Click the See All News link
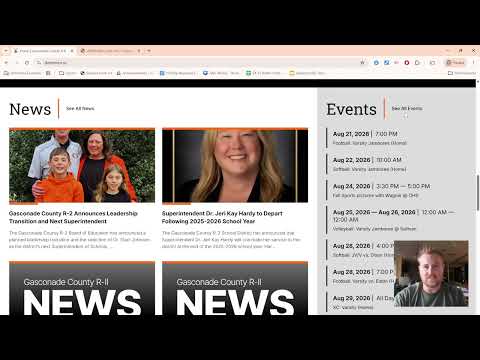This screenshot has width=480, height=360. click(x=80, y=109)
